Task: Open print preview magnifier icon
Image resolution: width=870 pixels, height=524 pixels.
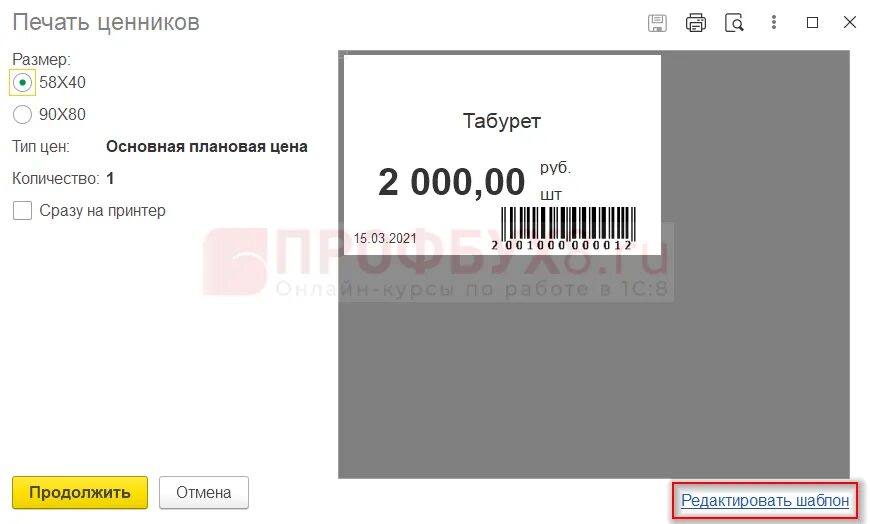Action: [734, 23]
